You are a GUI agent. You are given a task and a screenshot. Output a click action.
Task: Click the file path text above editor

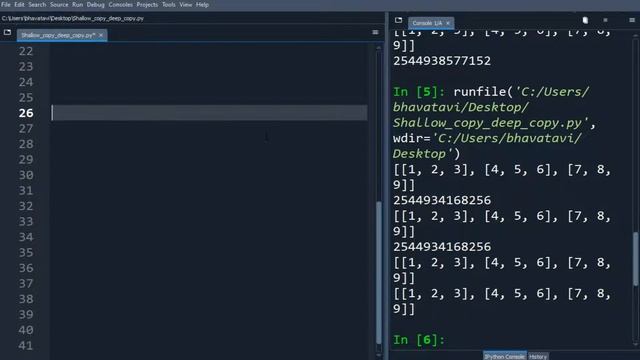(x=73, y=18)
